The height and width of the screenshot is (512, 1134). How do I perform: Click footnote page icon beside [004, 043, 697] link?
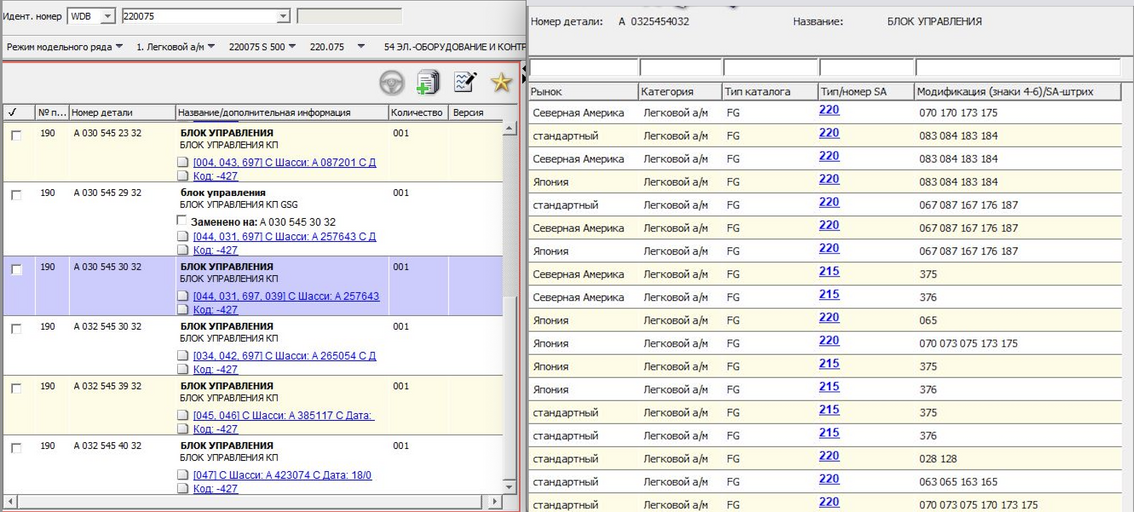coord(184,163)
